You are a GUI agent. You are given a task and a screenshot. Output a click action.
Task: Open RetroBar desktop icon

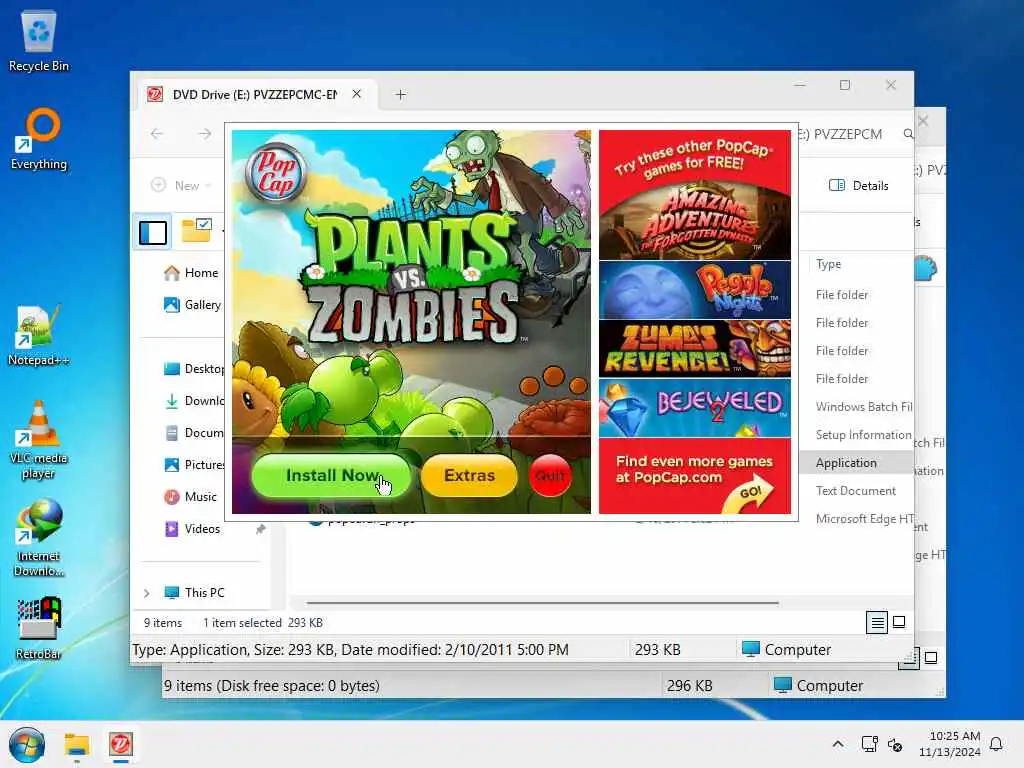(x=39, y=628)
